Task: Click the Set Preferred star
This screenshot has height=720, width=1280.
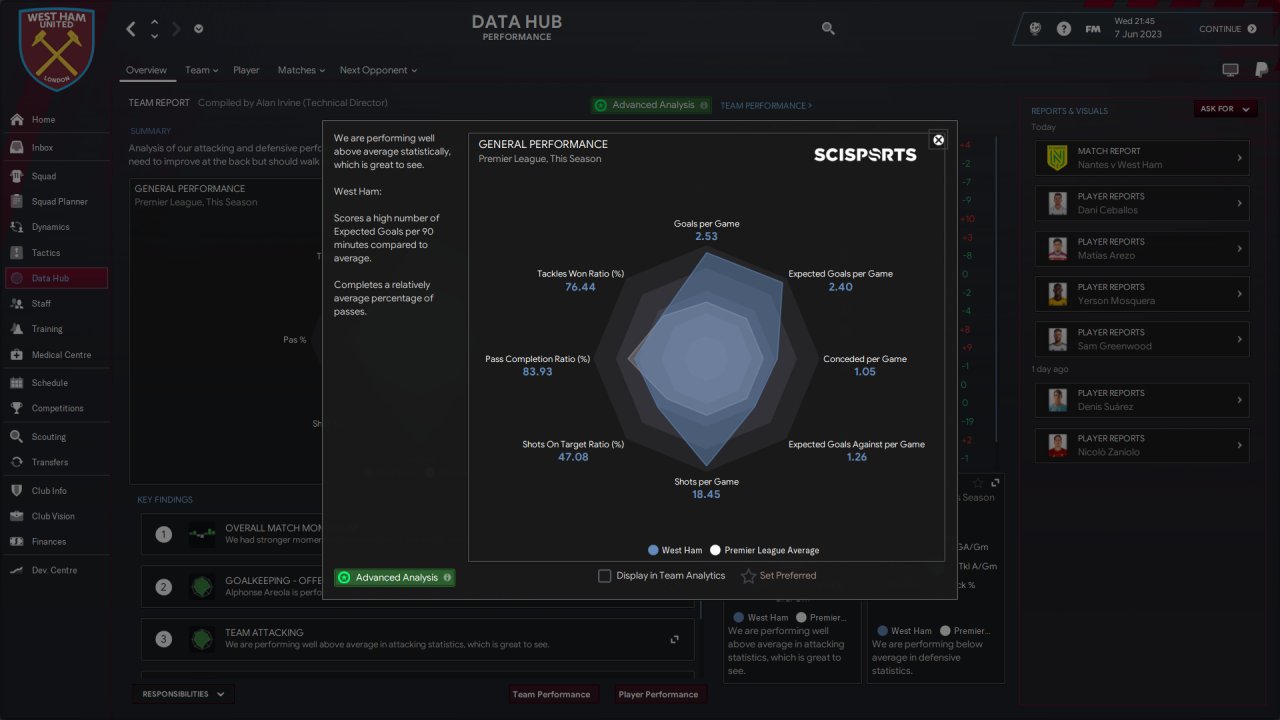Action: pyautogui.click(x=748, y=576)
